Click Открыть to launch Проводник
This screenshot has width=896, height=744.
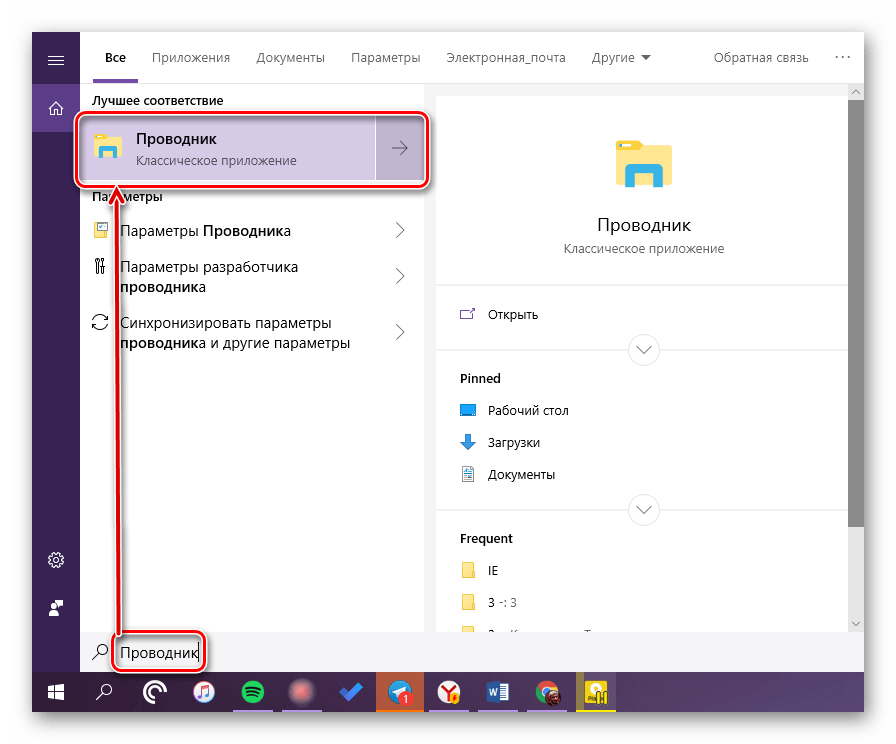coord(512,314)
